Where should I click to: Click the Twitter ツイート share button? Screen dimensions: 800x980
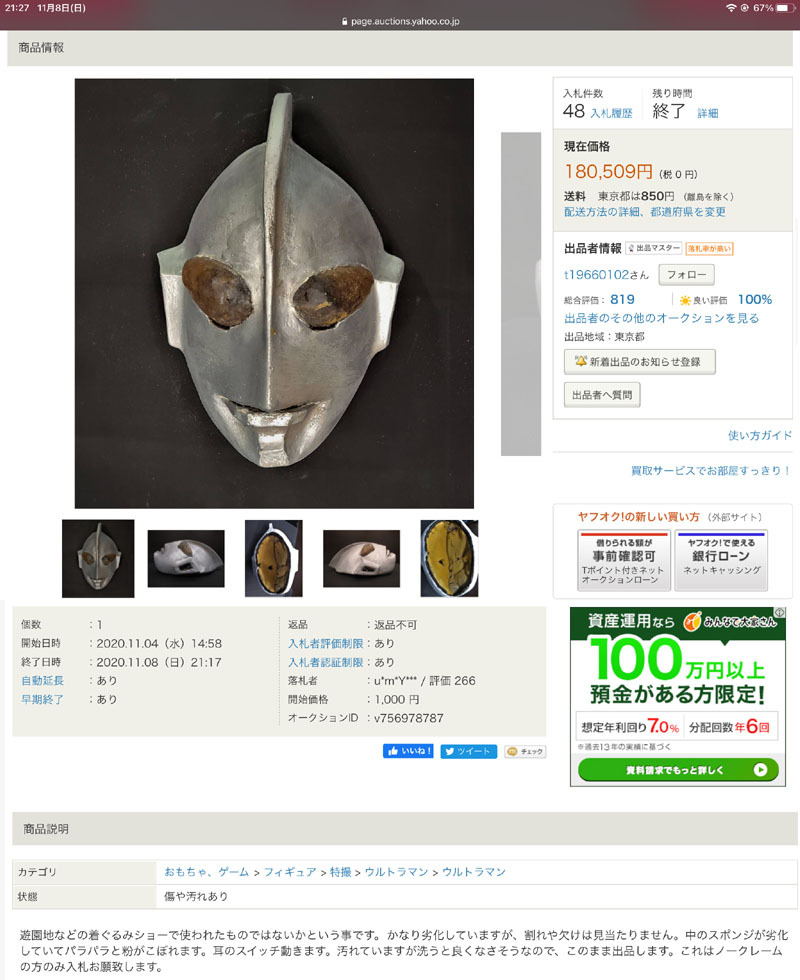tap(469, 751)
